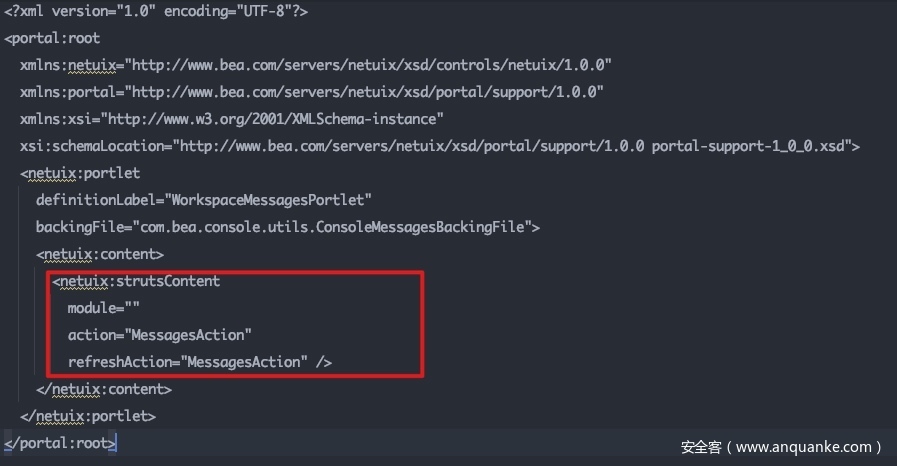Click the XML version declaration line
Image resolution: width=897 pixels, height=466 pixels.
click(153, 11)
